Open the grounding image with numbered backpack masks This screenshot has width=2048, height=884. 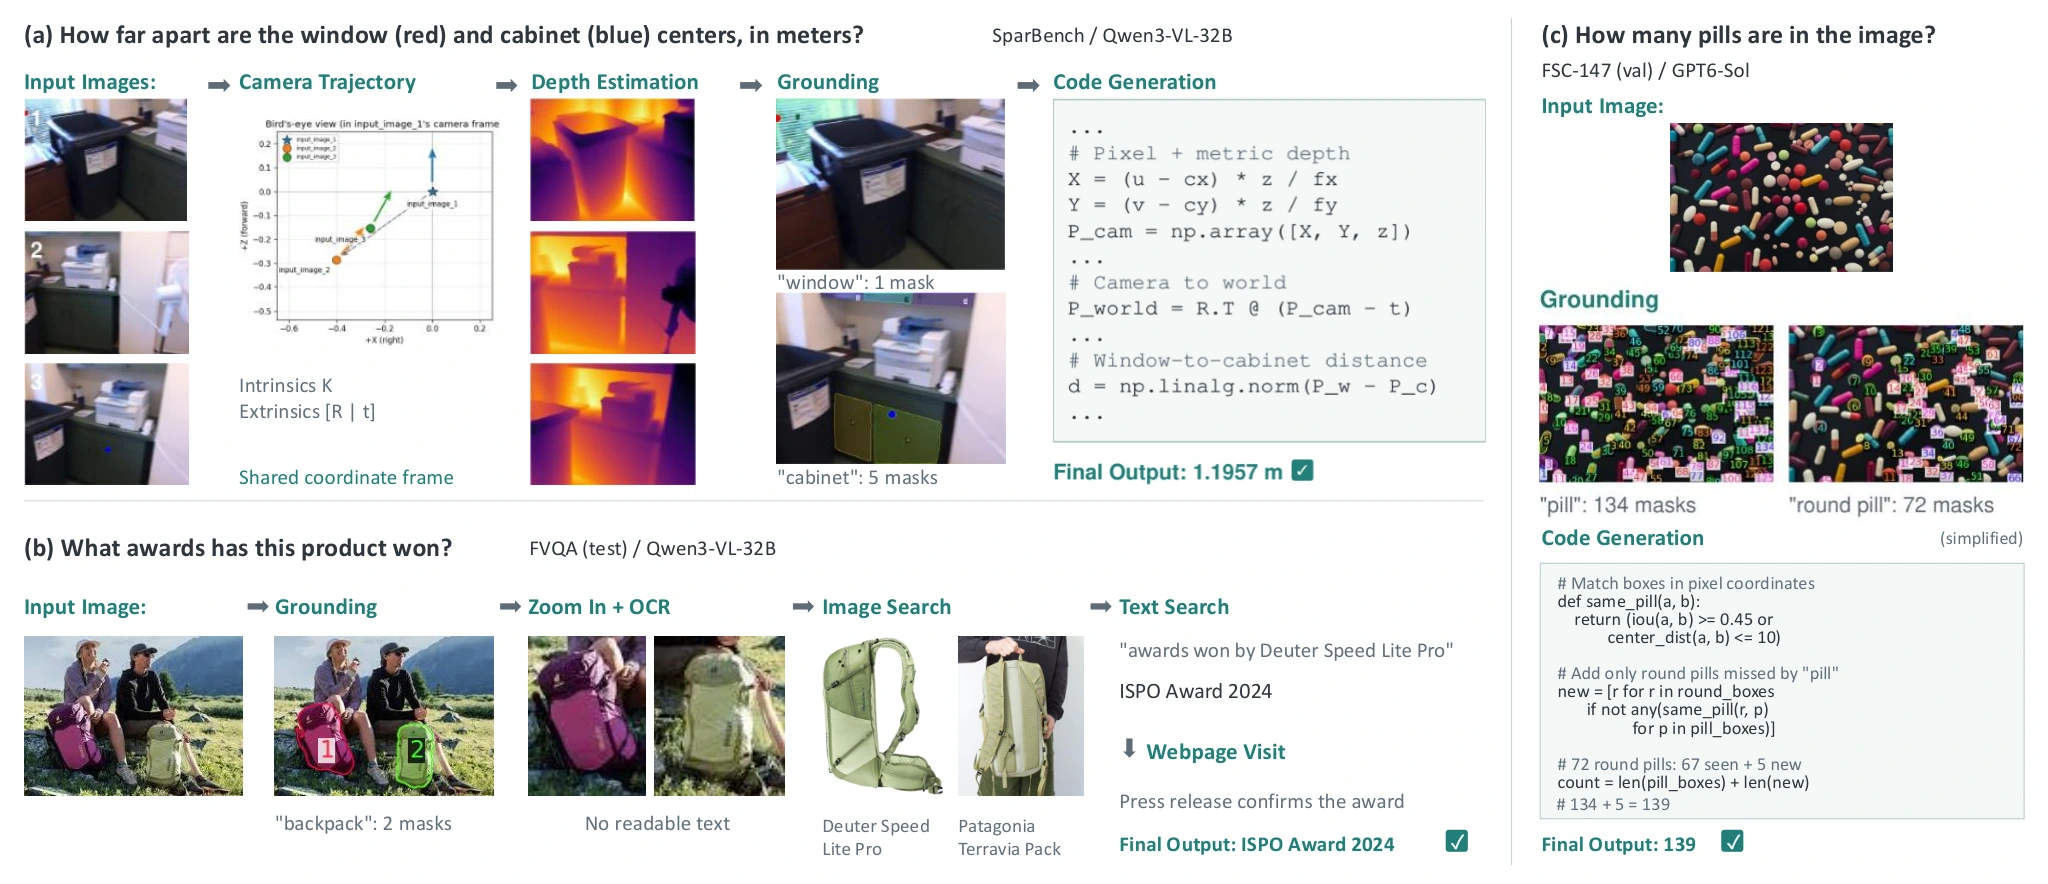click(384, 716)
